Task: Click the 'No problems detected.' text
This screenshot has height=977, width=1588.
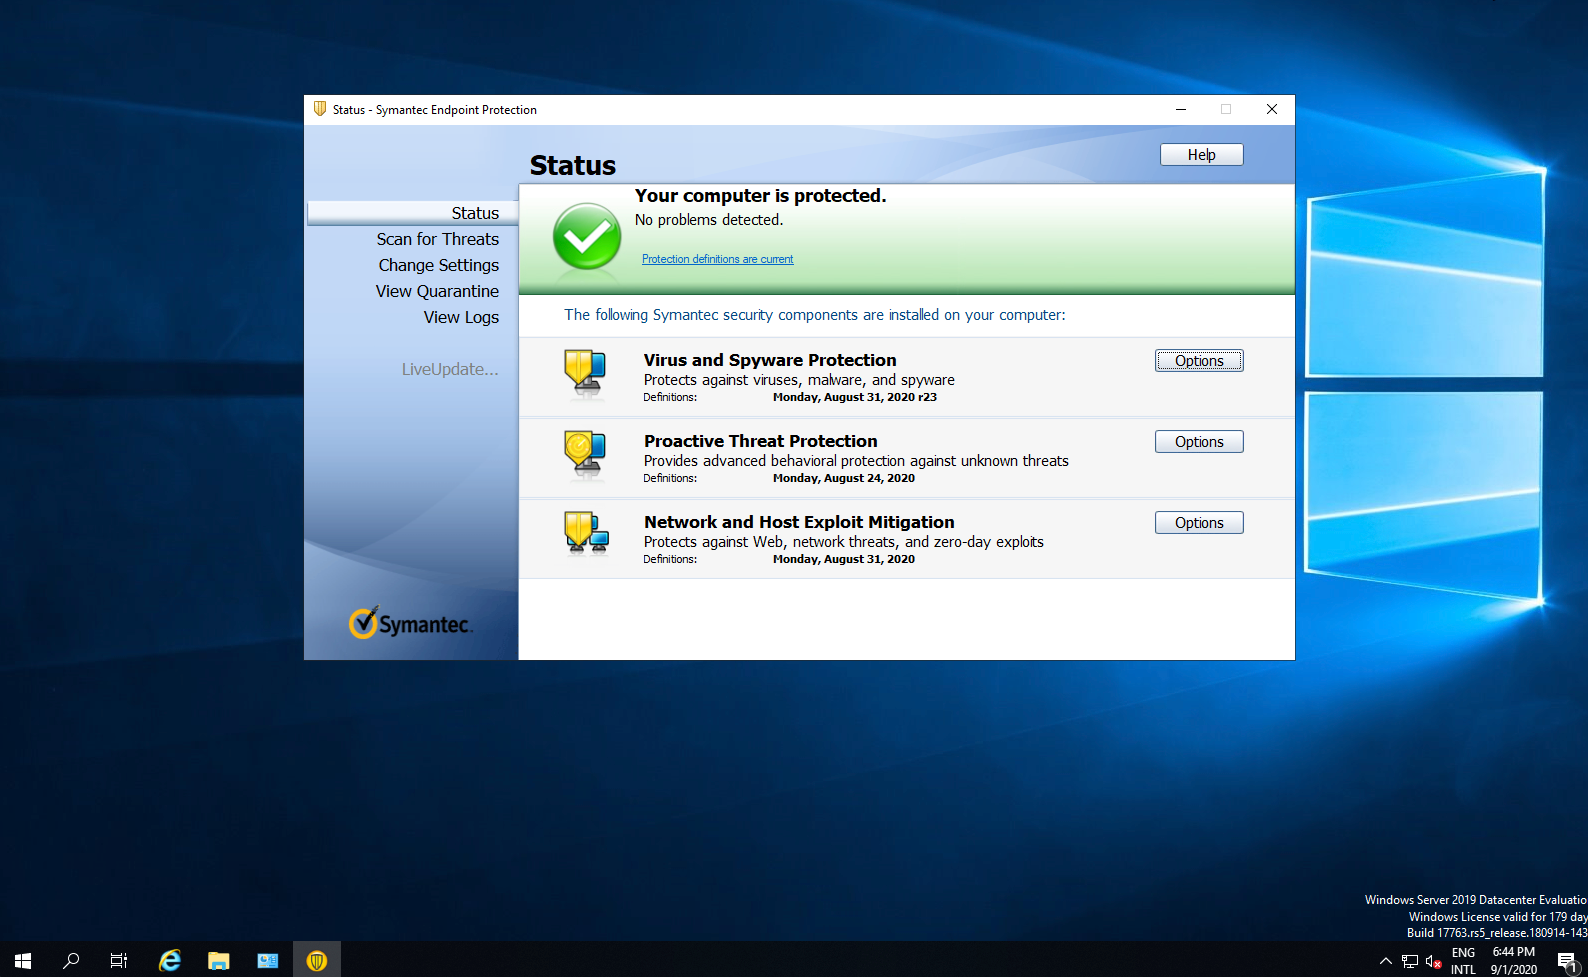Action: 709,220
